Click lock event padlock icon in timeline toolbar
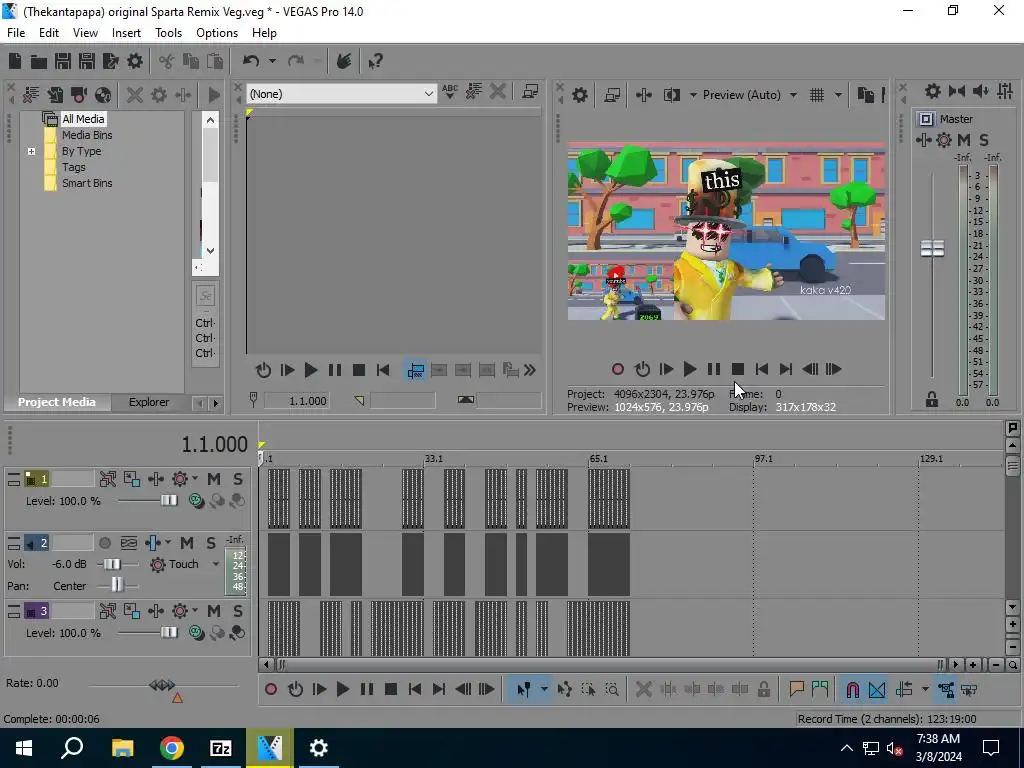The width and height of the screenshot is (1024, 768). (x=763, y=690)
